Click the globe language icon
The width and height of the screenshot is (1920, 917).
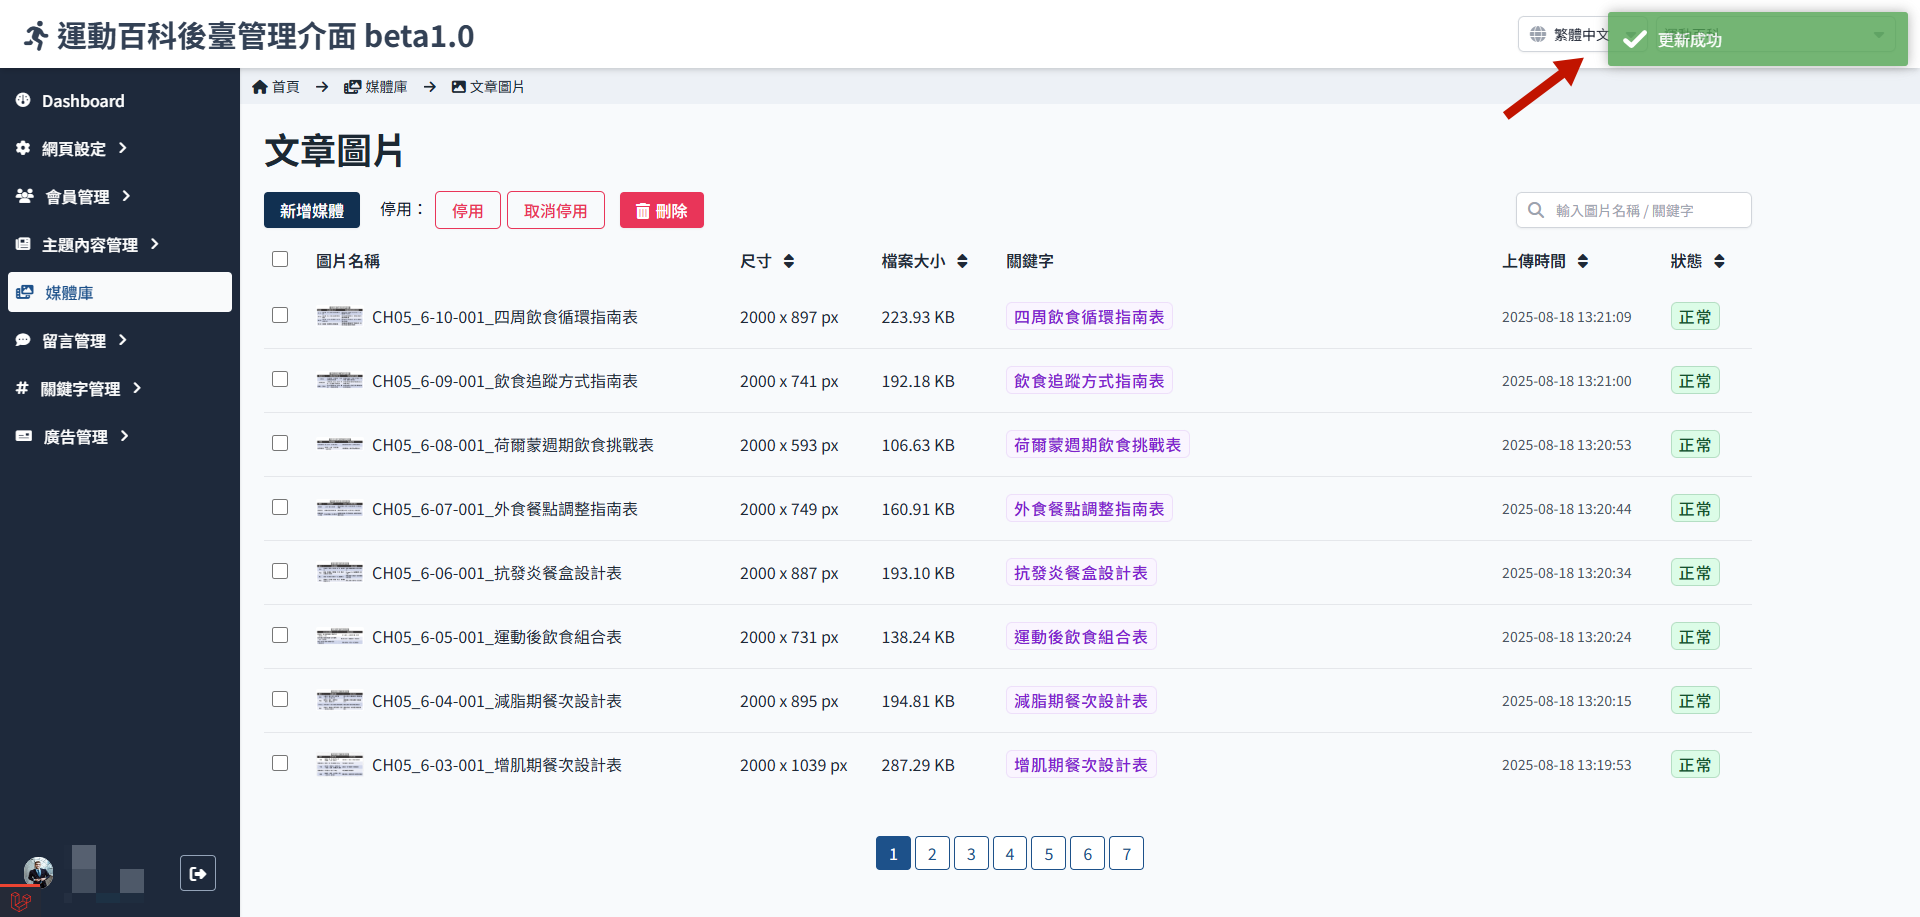coord(1538,34)
